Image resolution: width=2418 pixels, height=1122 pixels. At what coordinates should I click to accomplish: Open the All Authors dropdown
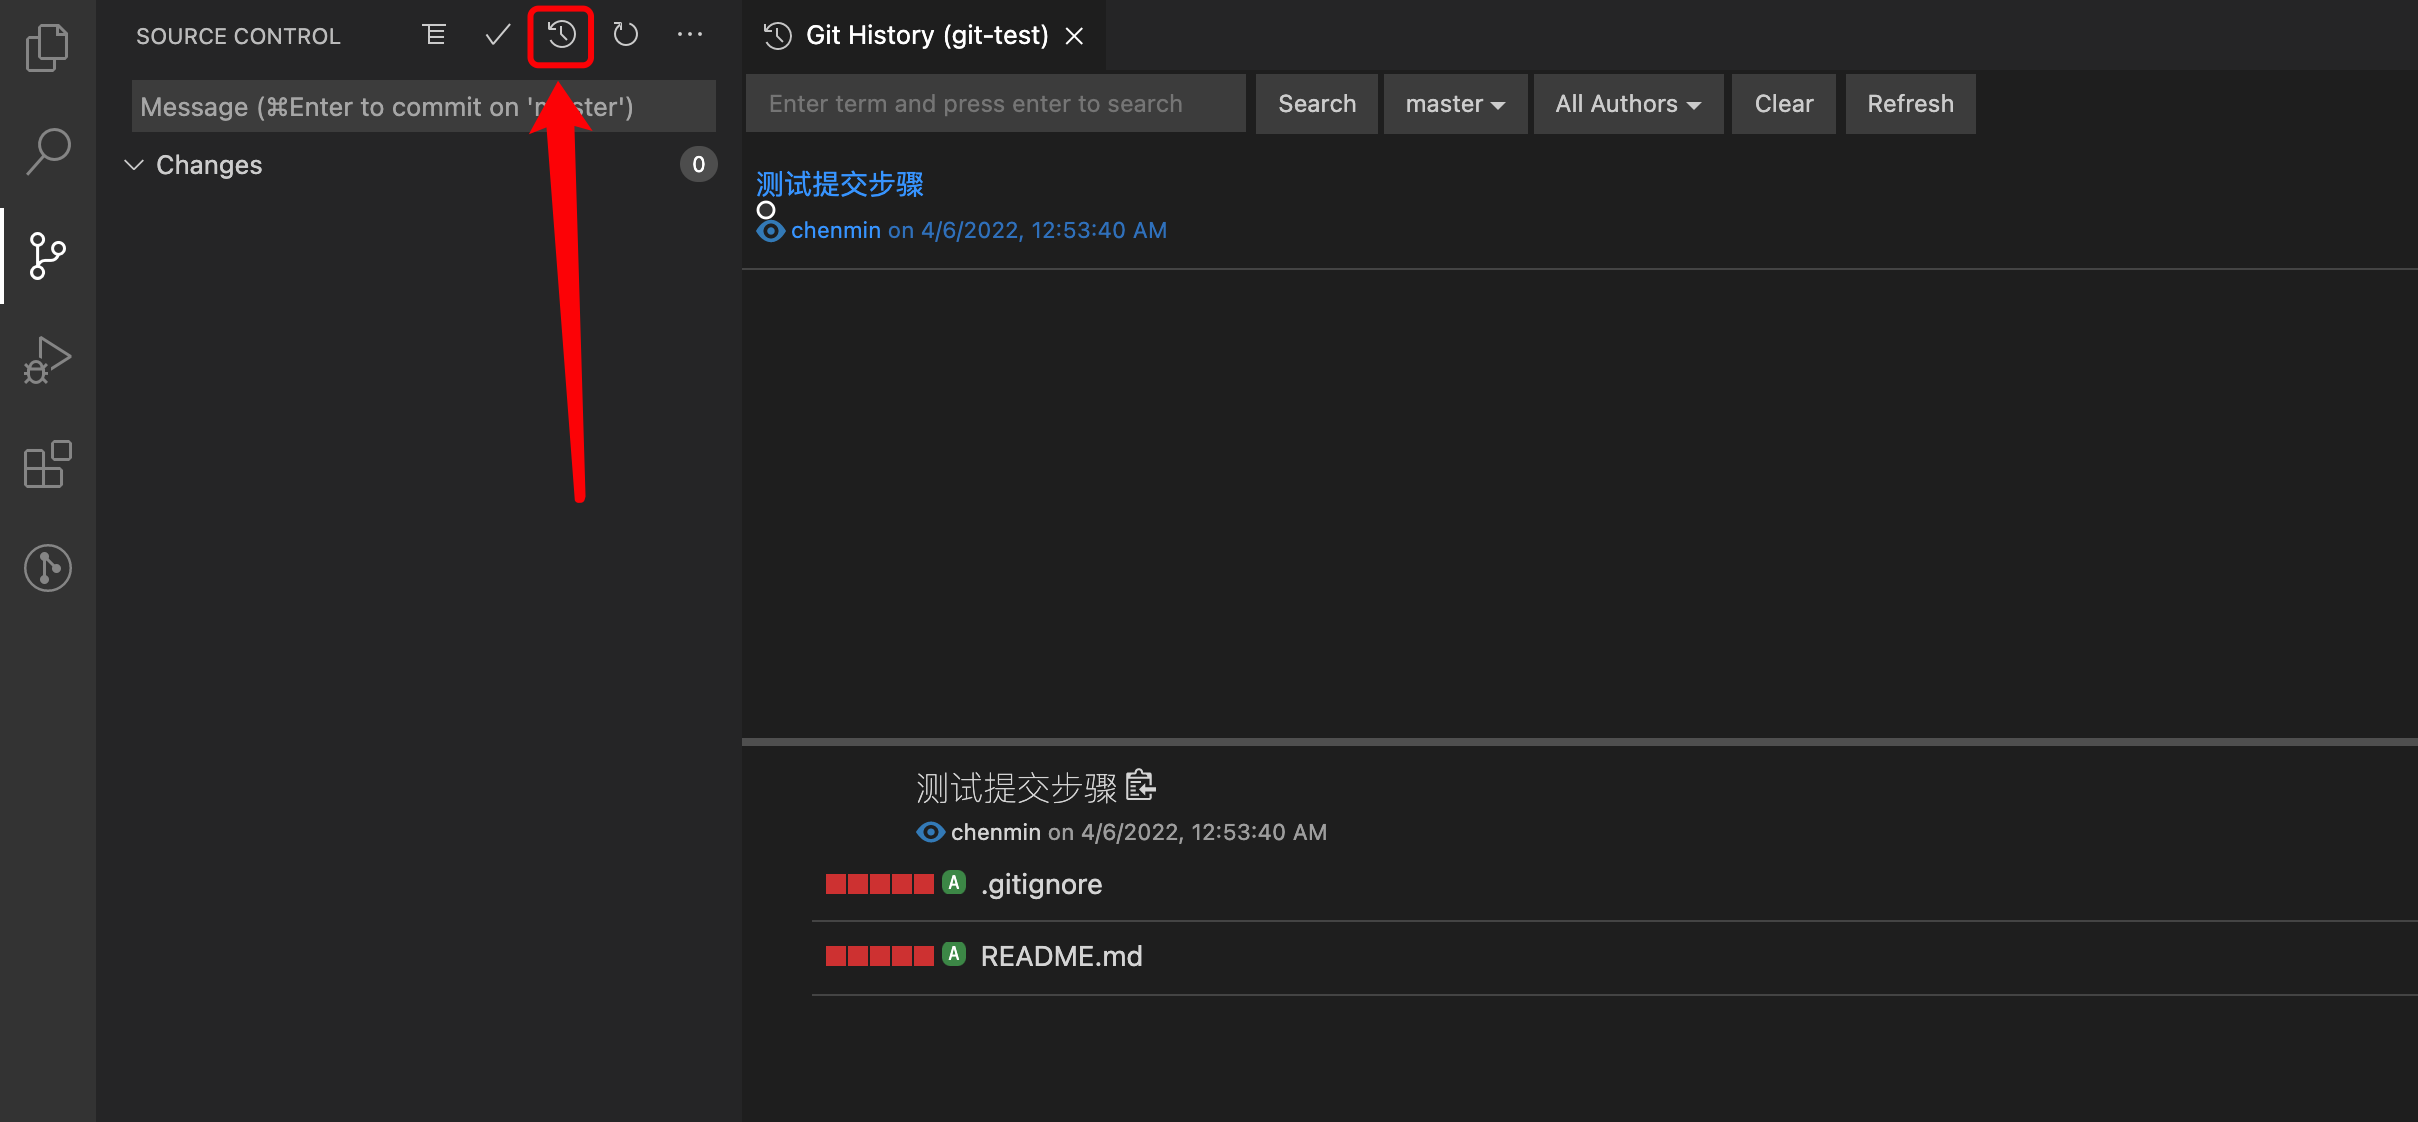pyautogui.click(x=1627, y=103)
